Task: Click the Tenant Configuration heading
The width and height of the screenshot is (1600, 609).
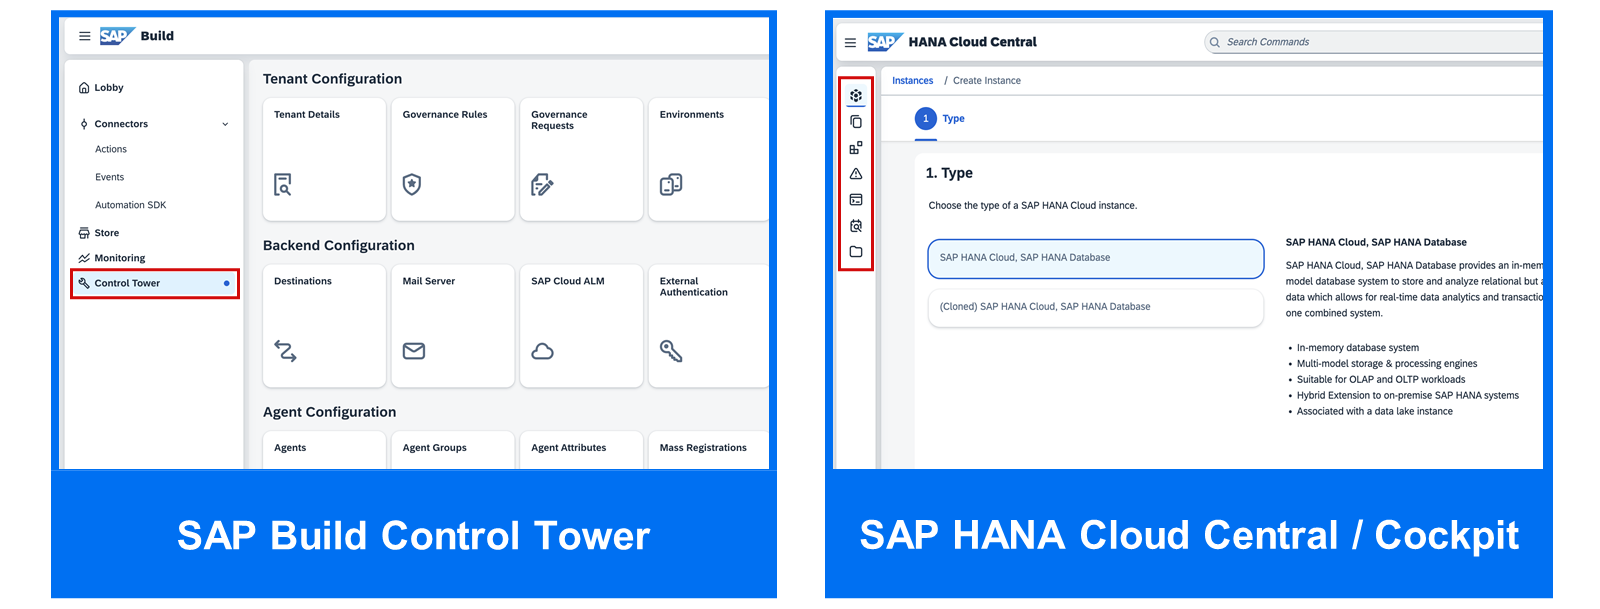Action: [x=332, y=79]
